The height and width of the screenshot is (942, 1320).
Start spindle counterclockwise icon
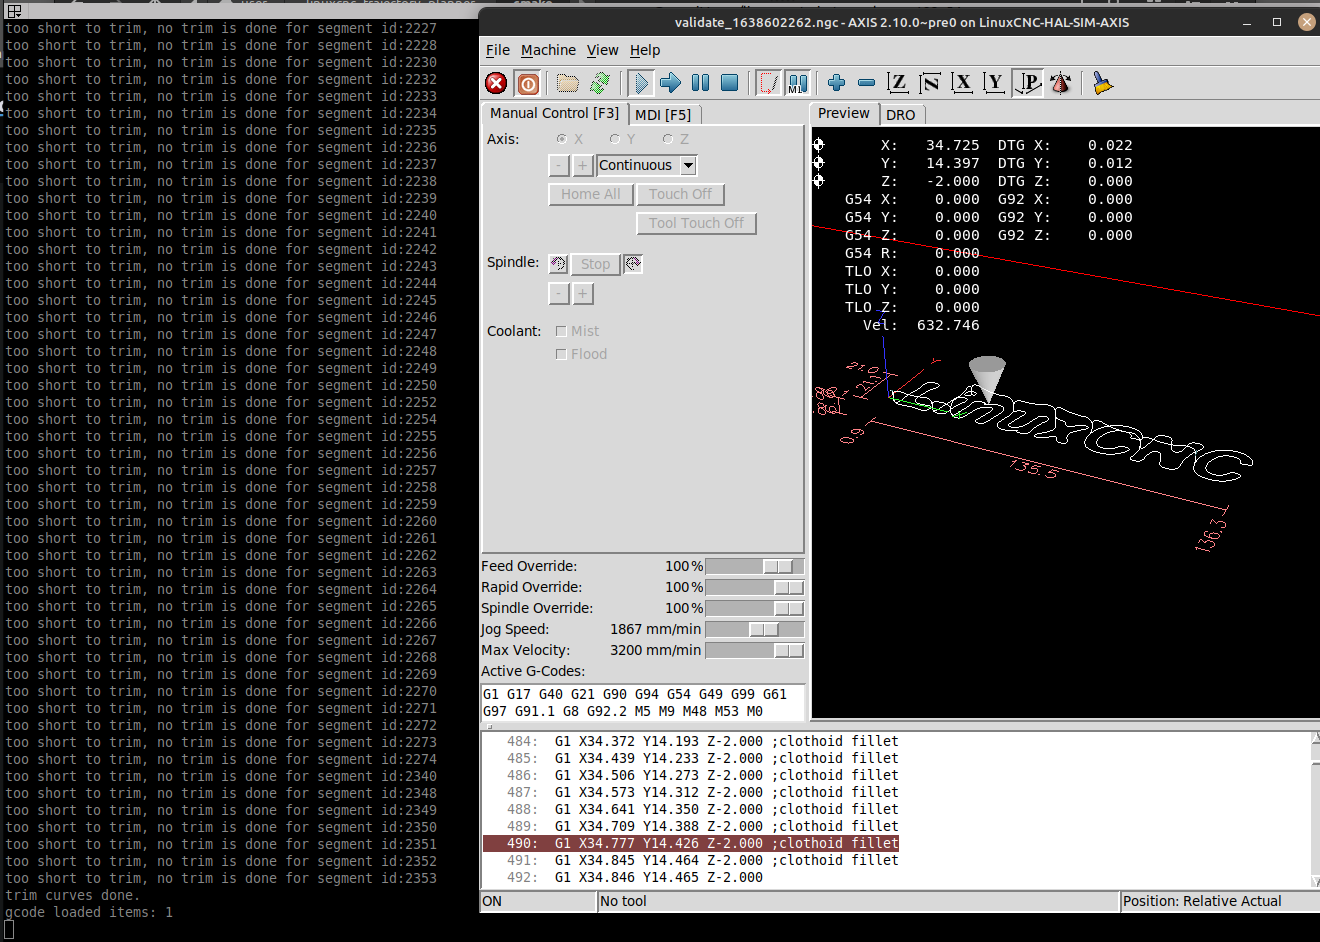tap(558, 264)
